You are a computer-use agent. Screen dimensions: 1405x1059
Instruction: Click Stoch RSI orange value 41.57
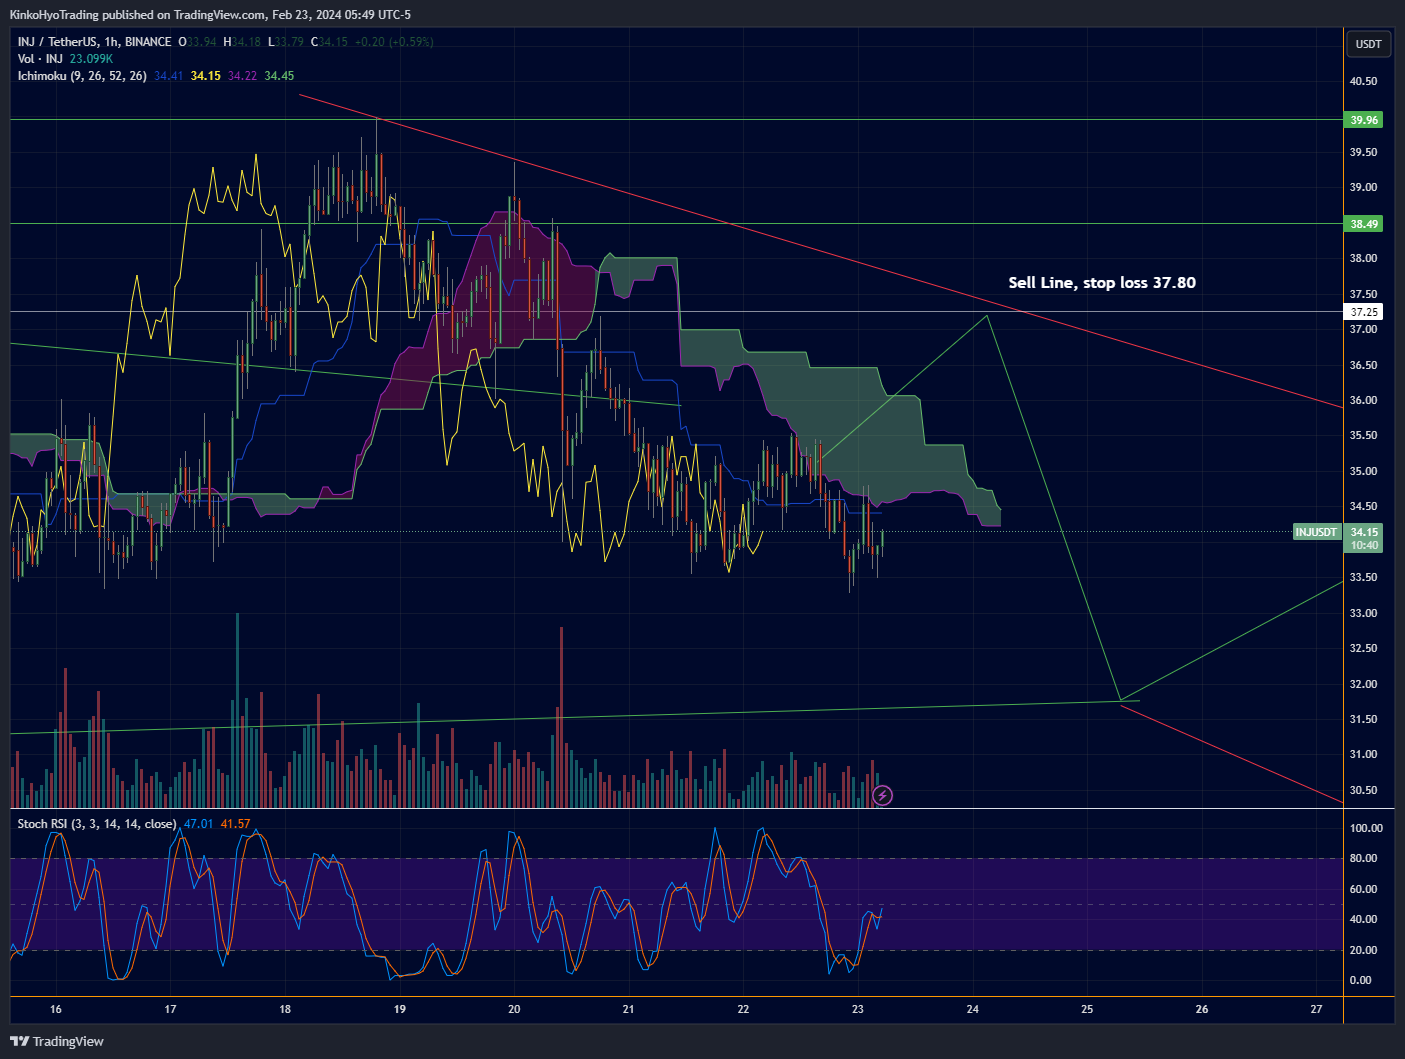coord(235,824)
